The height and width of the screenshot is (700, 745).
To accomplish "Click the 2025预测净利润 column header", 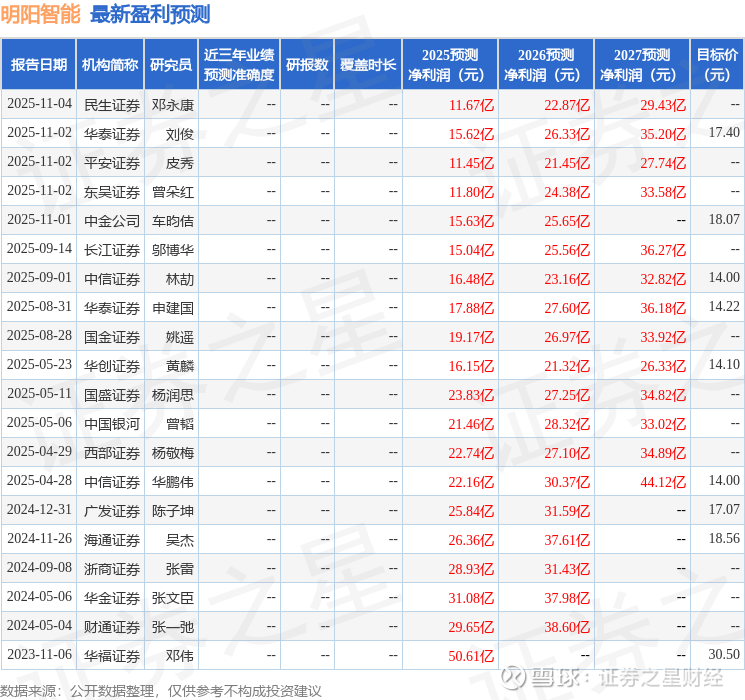I will pos(450,65).
